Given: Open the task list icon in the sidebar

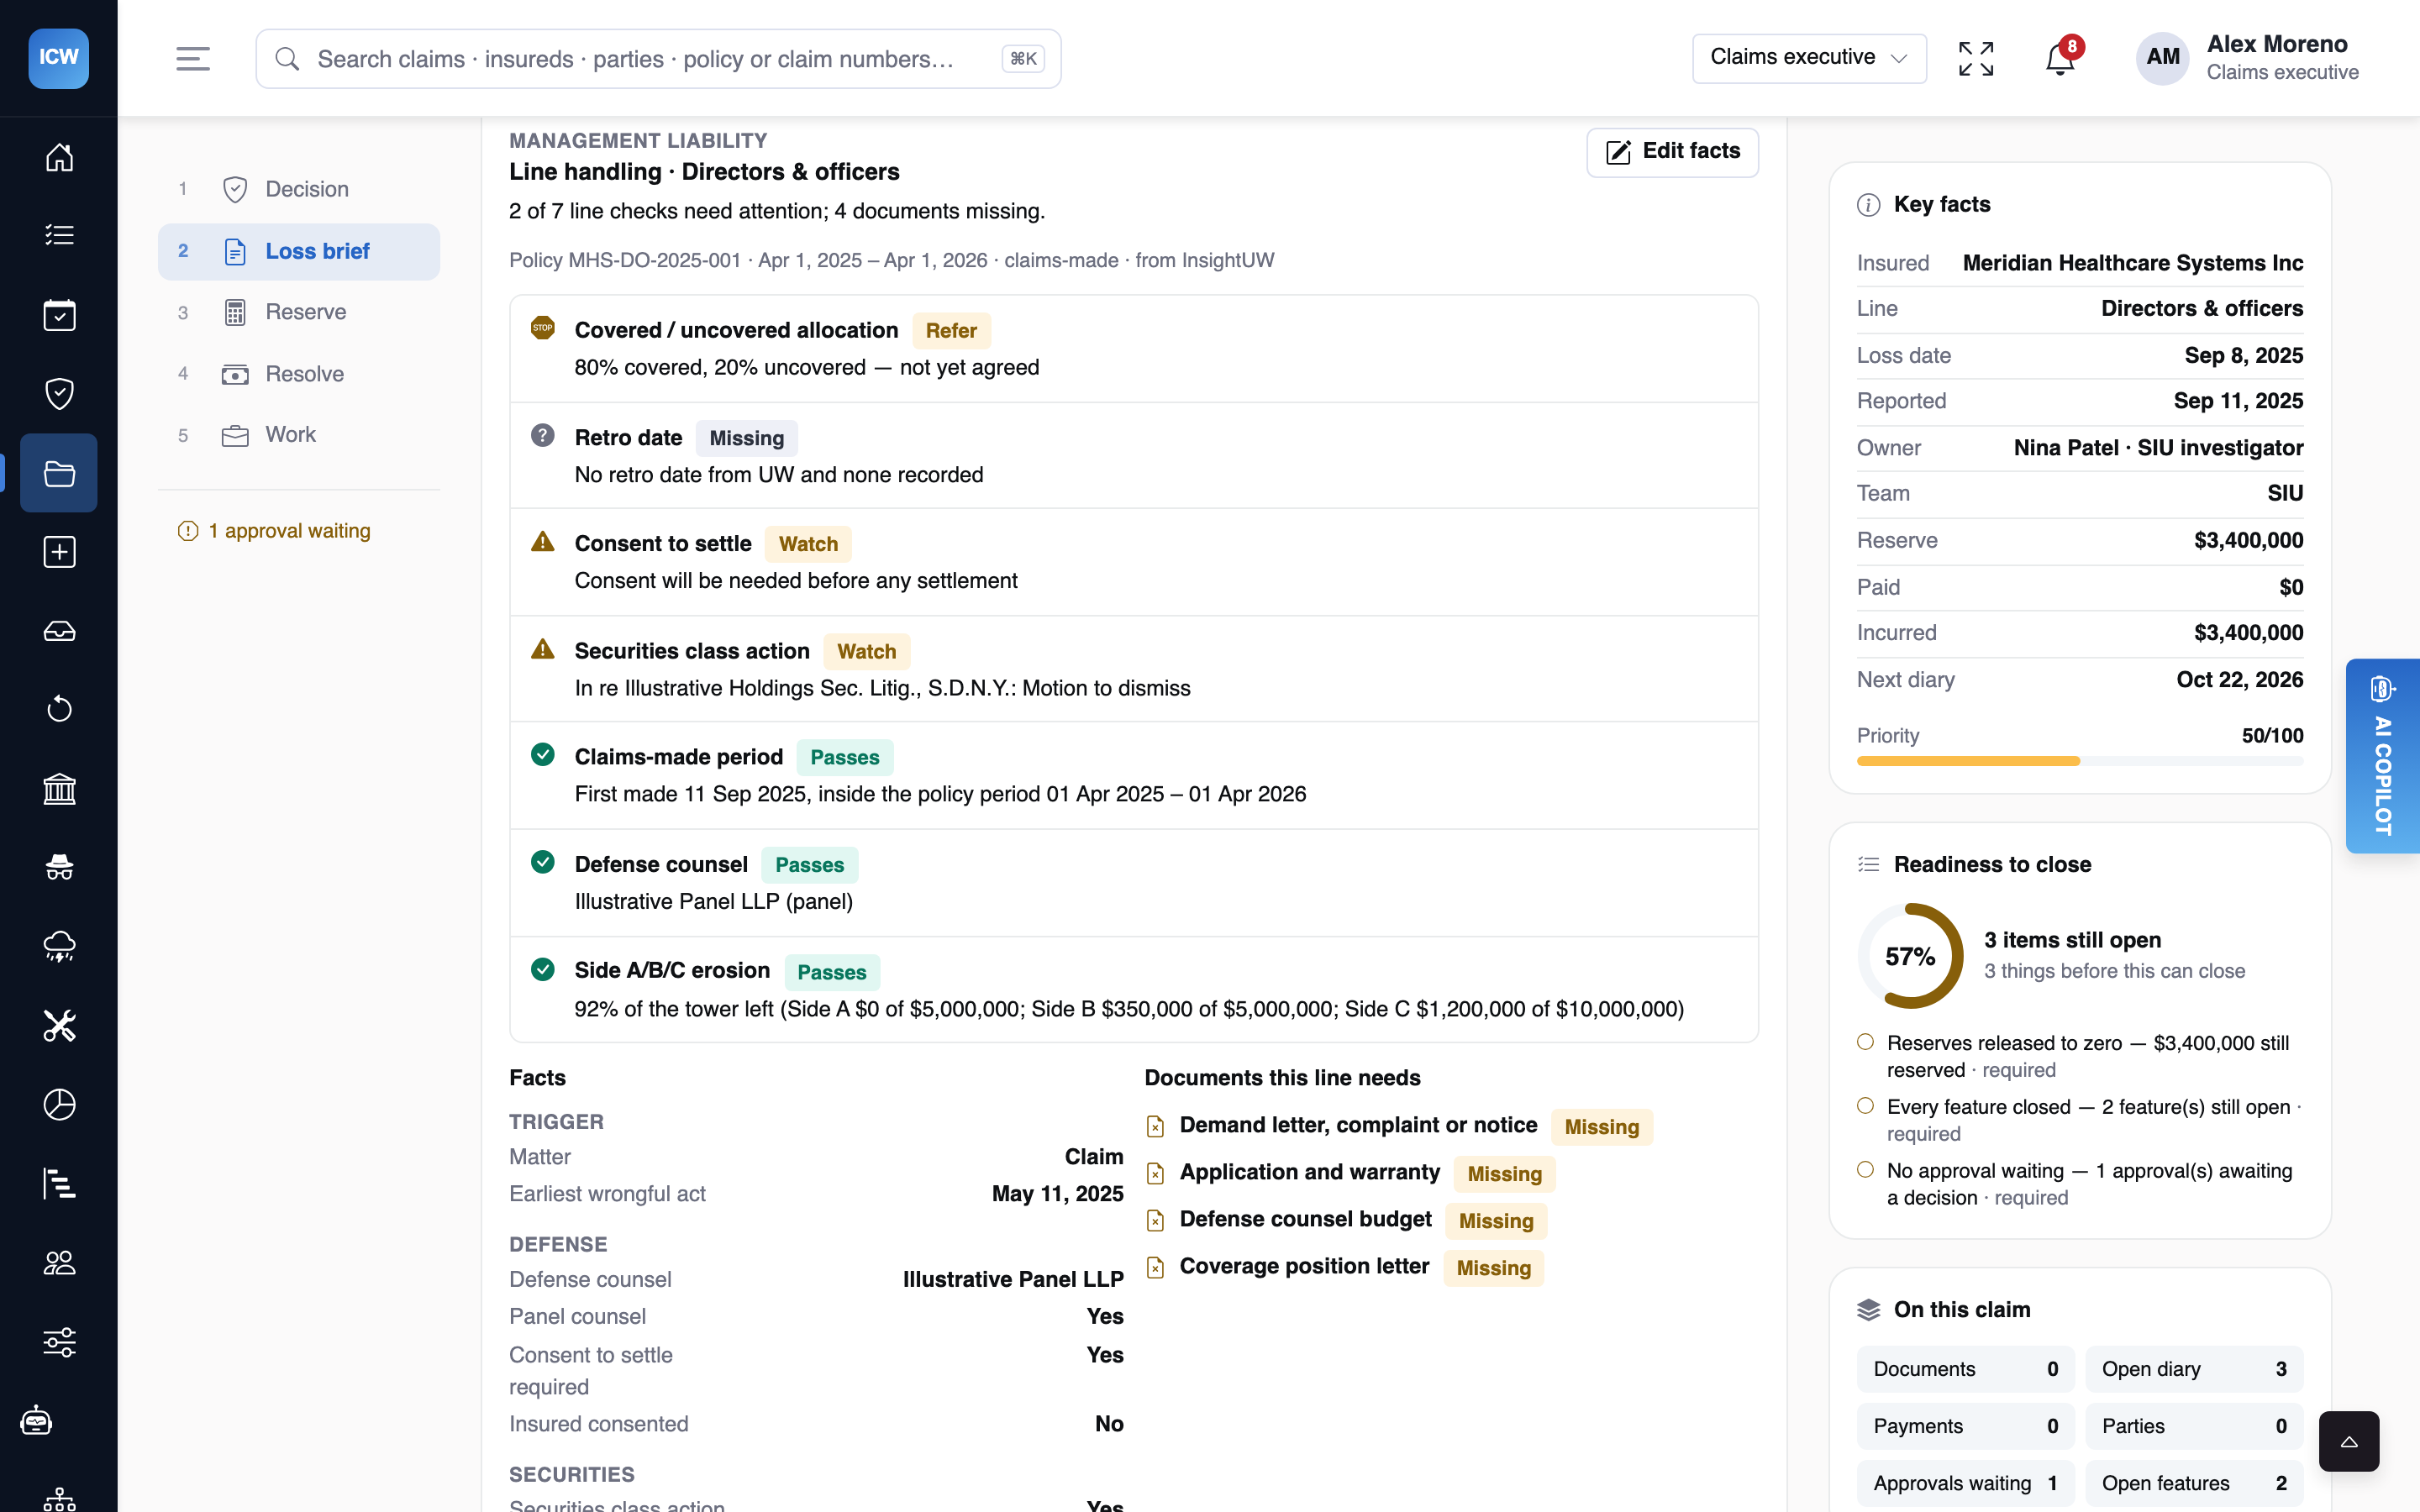Looking at the screenshot, I should (59, 235).
